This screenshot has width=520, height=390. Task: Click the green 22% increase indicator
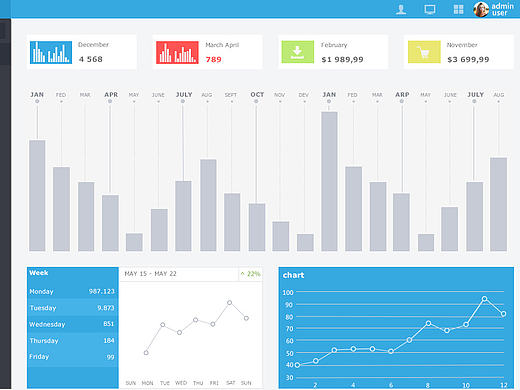point(250,274)
